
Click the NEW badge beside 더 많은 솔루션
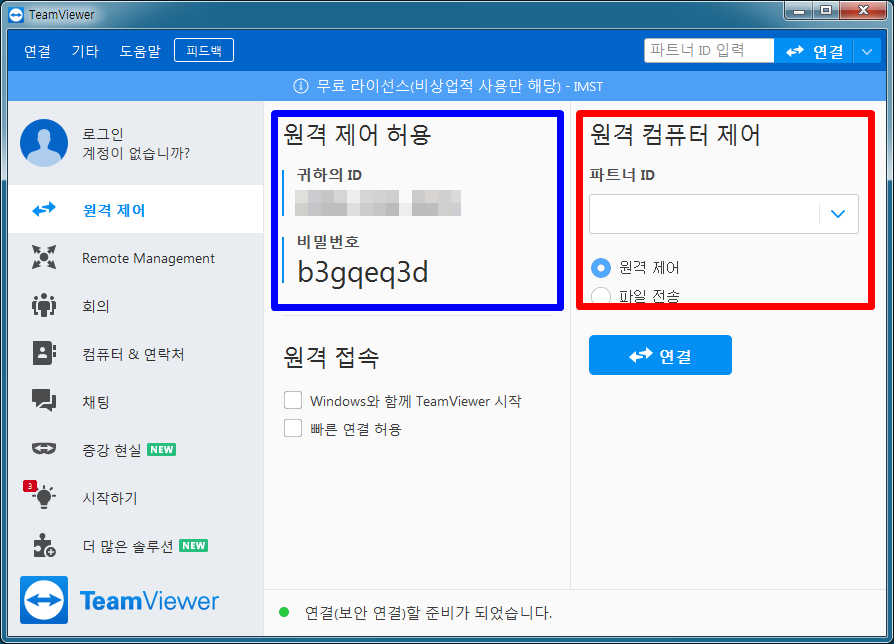[194, 545]
